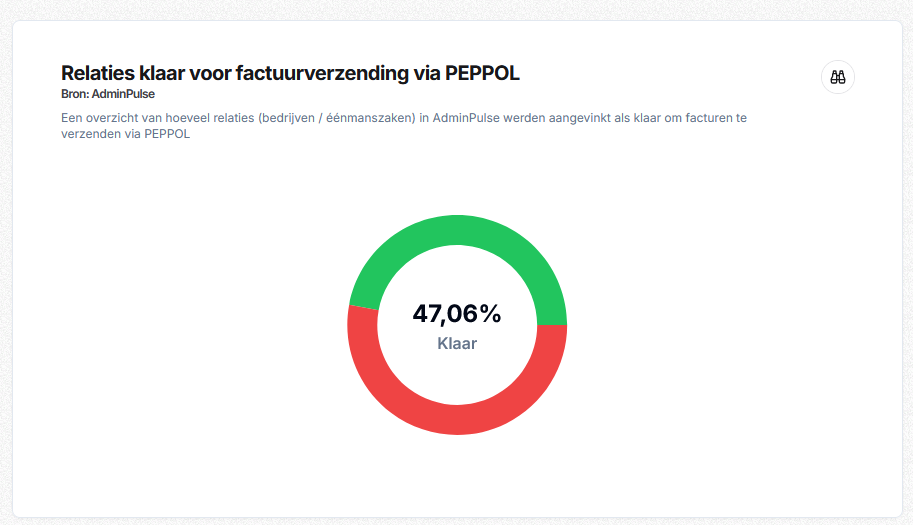Screen dimensions: 913x525
Task: Click the 47,06% value in the chart
Action: (x=457, y=314)
